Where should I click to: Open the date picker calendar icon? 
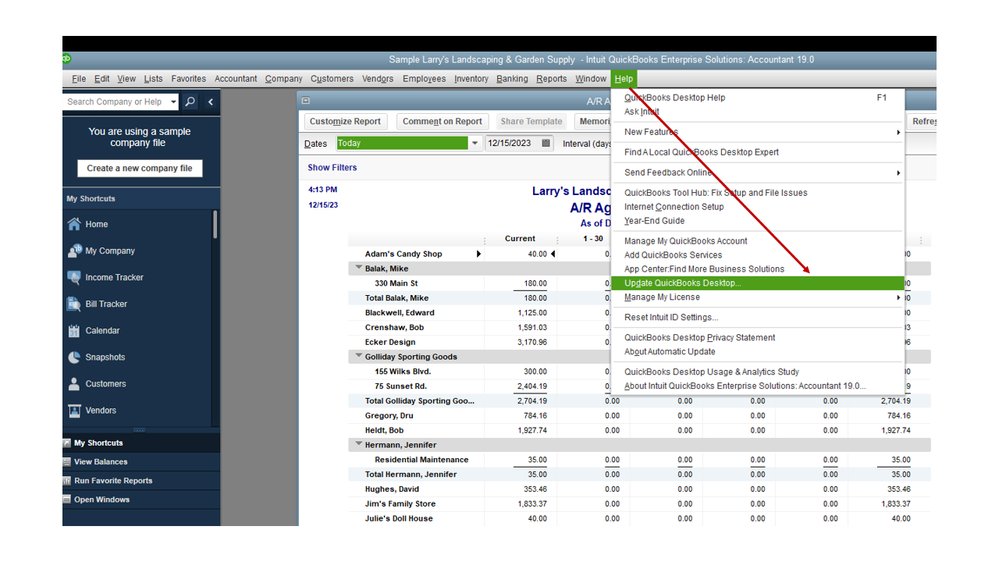[x=546, y=143]
